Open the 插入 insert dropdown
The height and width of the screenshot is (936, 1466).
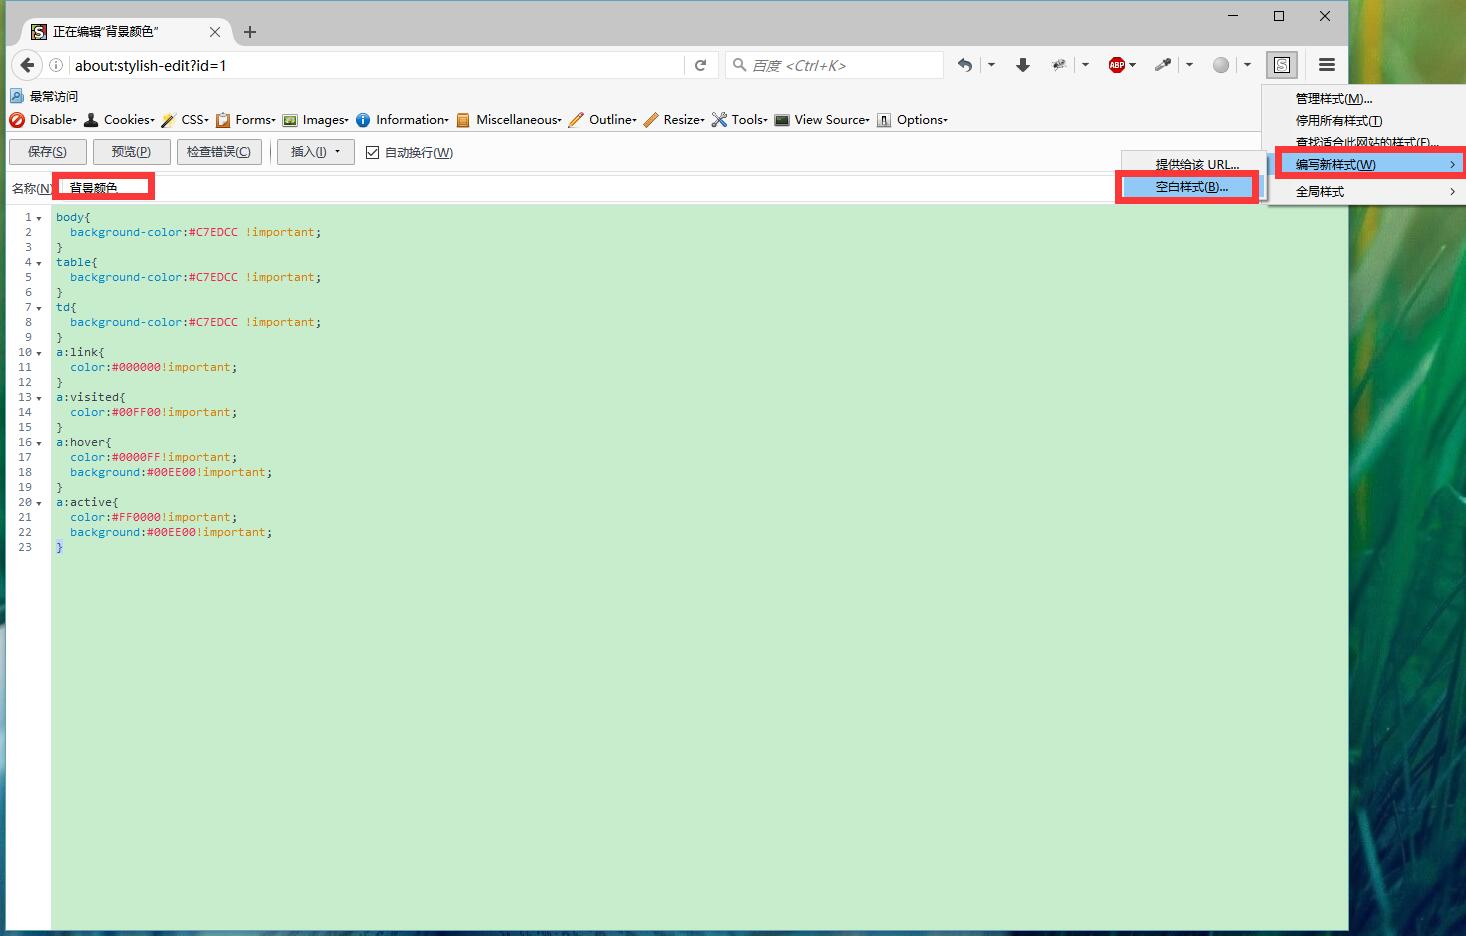(x=315, y=152)
